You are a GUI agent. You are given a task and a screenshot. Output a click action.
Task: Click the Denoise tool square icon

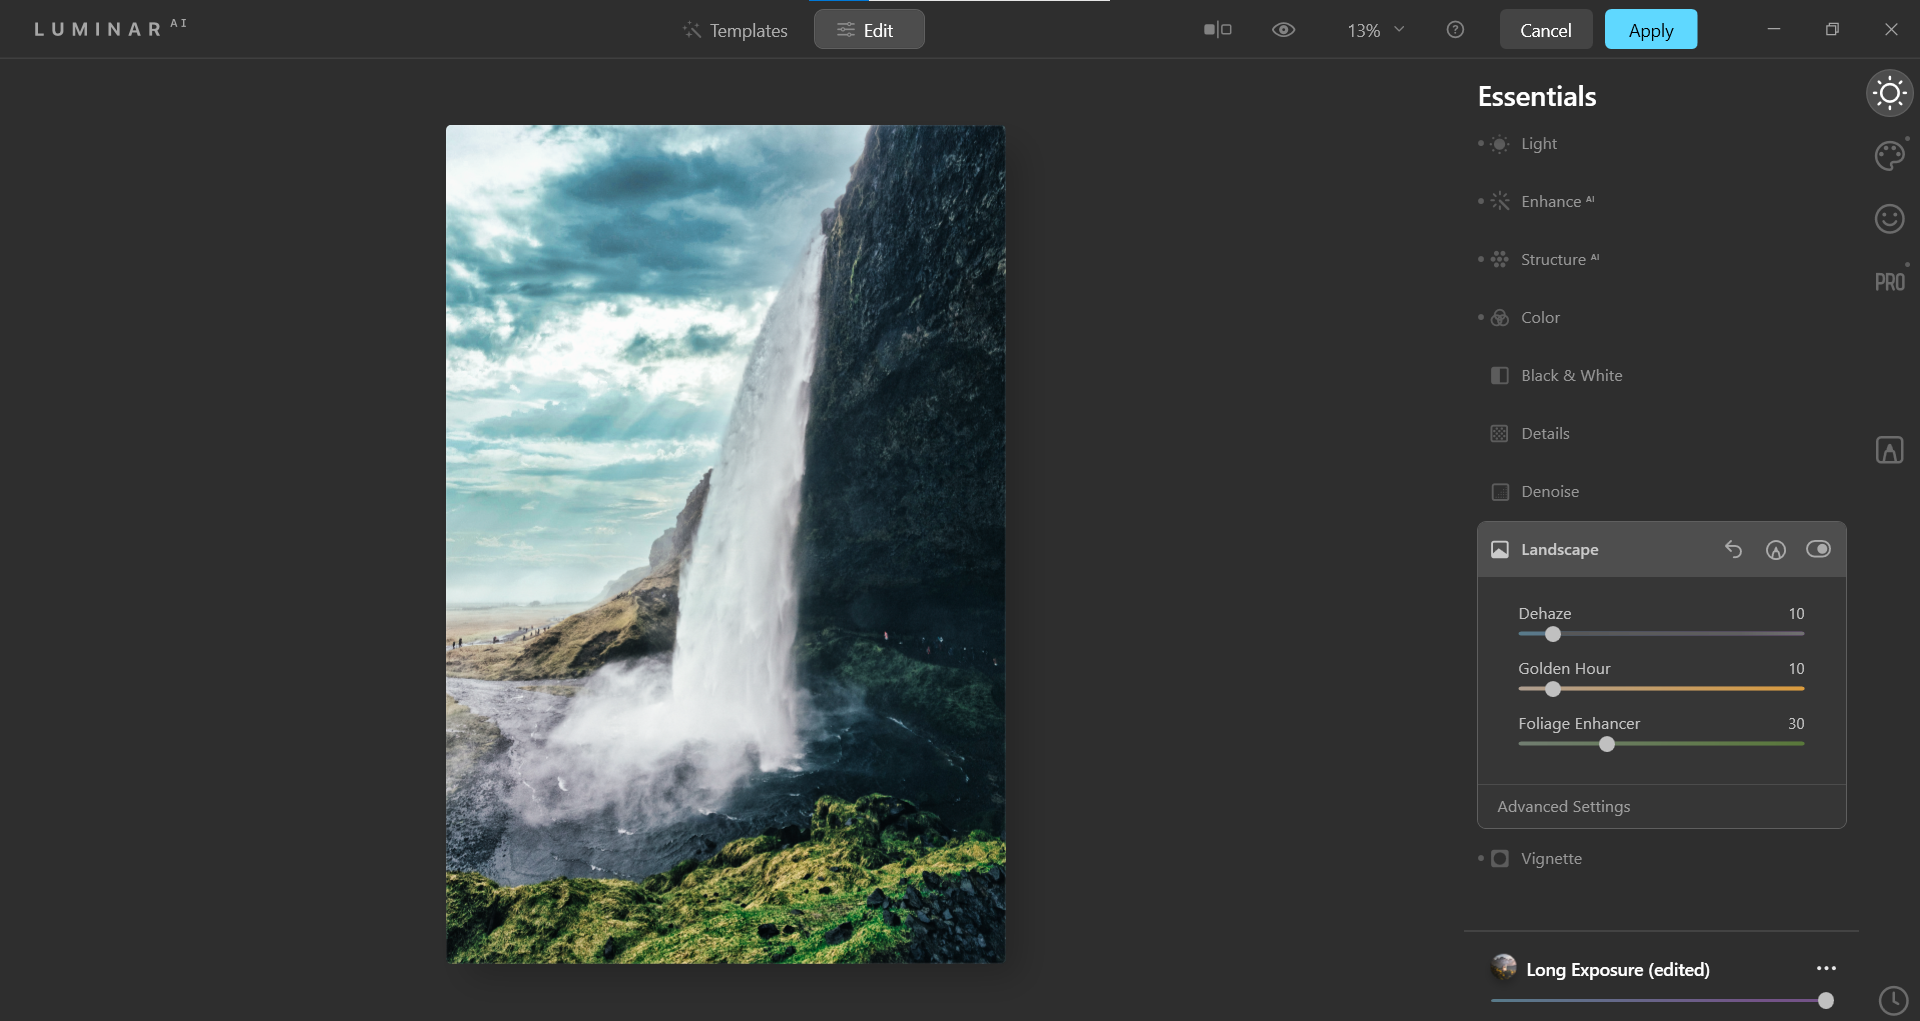1499,492
